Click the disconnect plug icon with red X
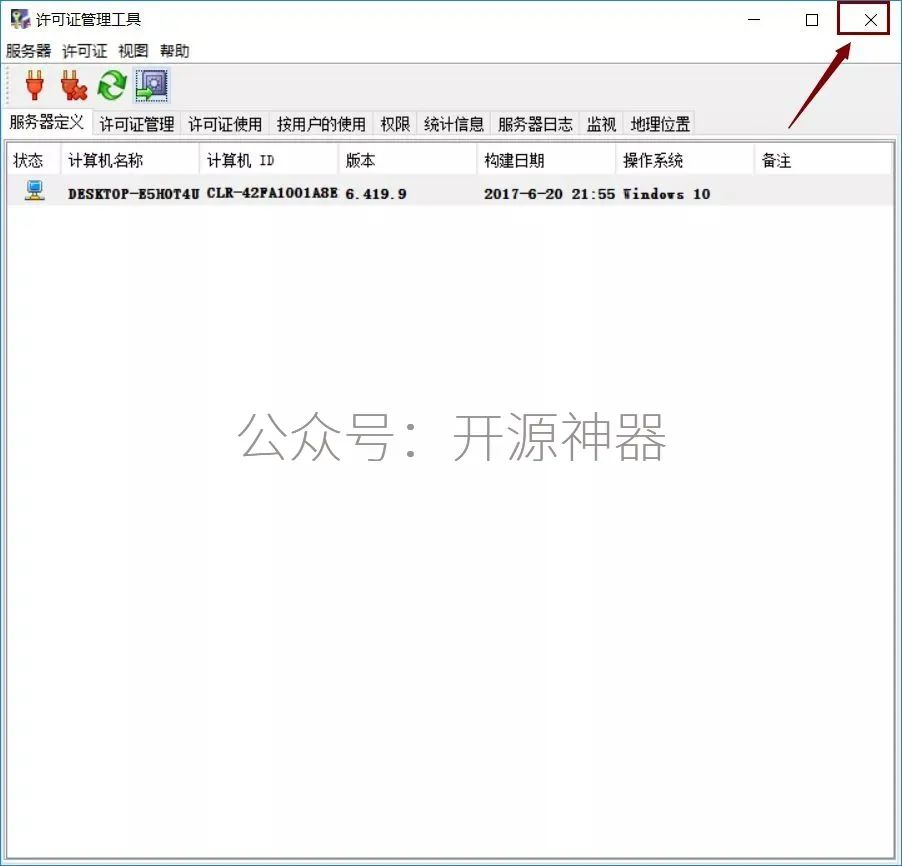The image size is (902, 866). (73, 86)
